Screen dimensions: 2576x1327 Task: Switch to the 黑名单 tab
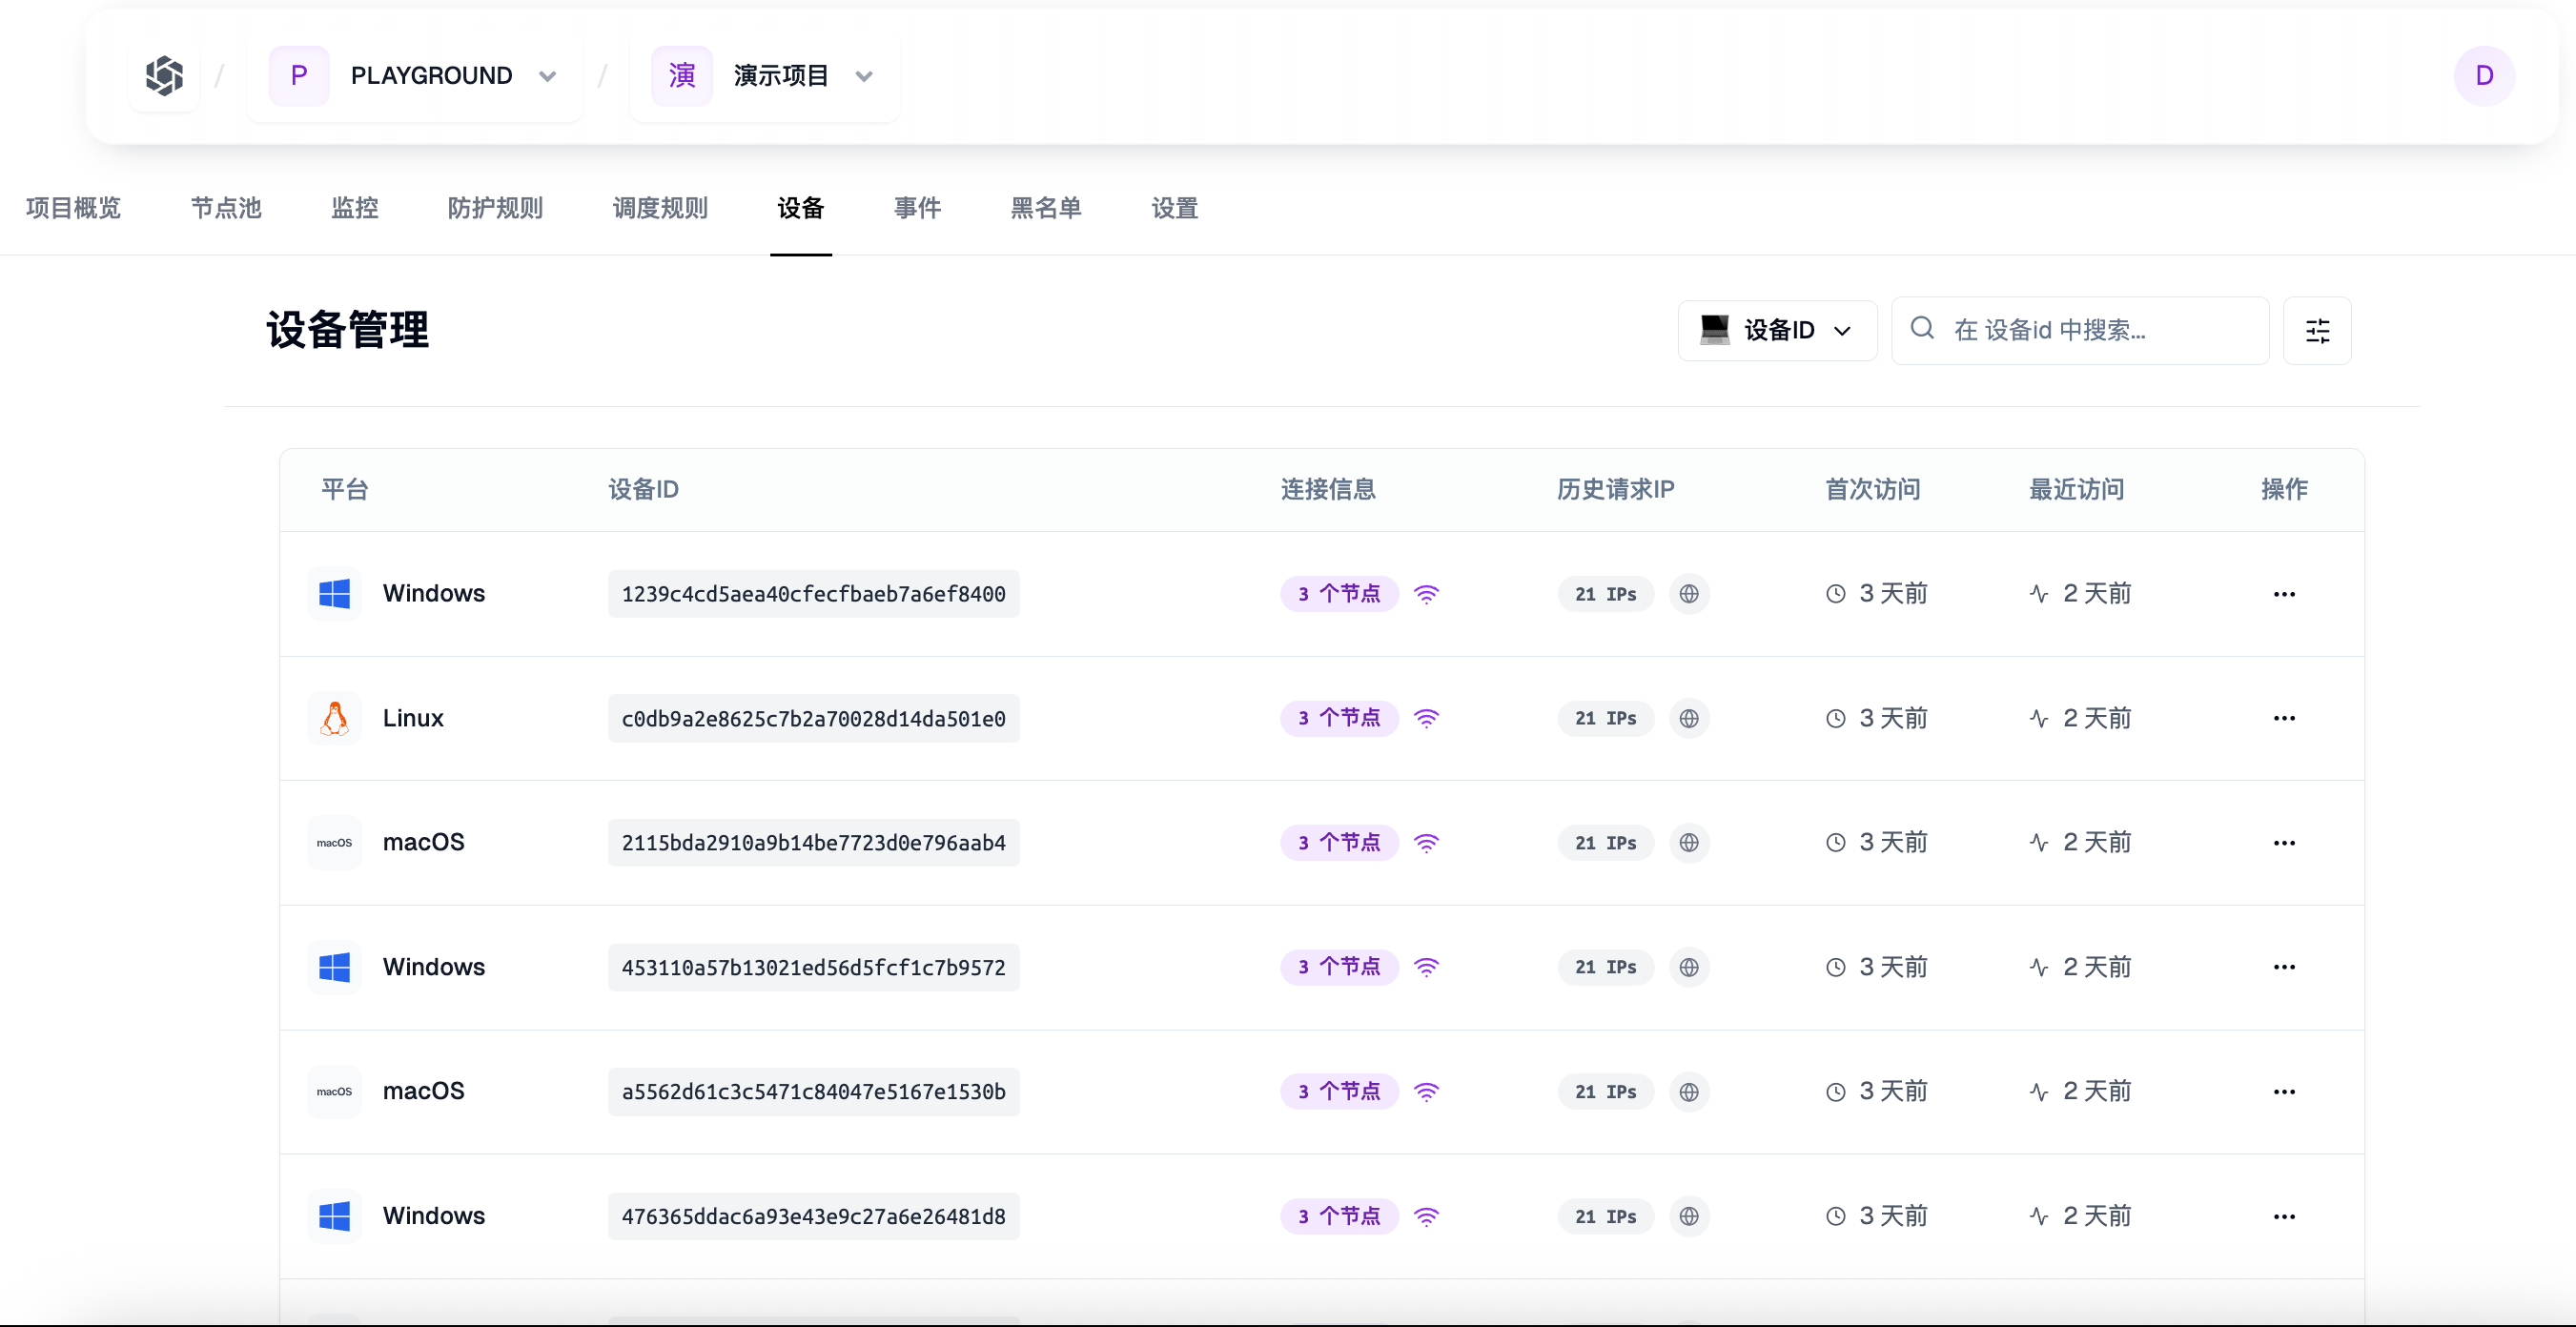pyautogui.click(x=1046, y=208)
